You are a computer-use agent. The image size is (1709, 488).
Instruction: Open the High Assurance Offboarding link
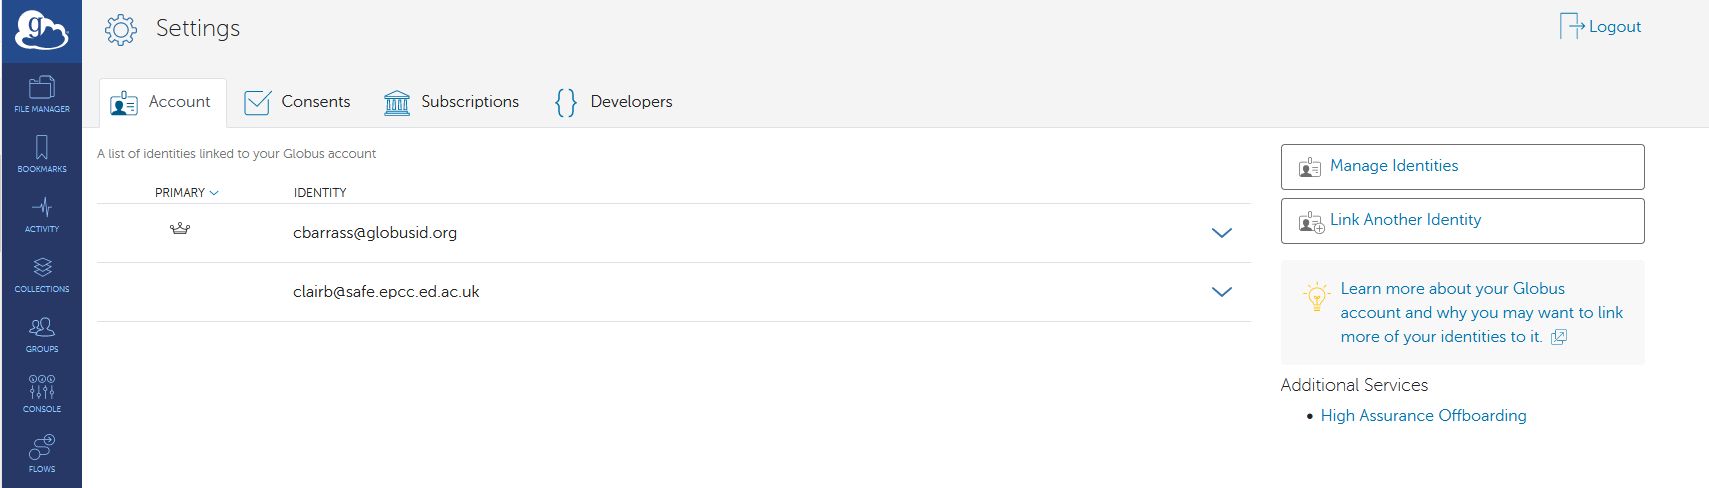pyautogui.click(x=1423, y=416)
